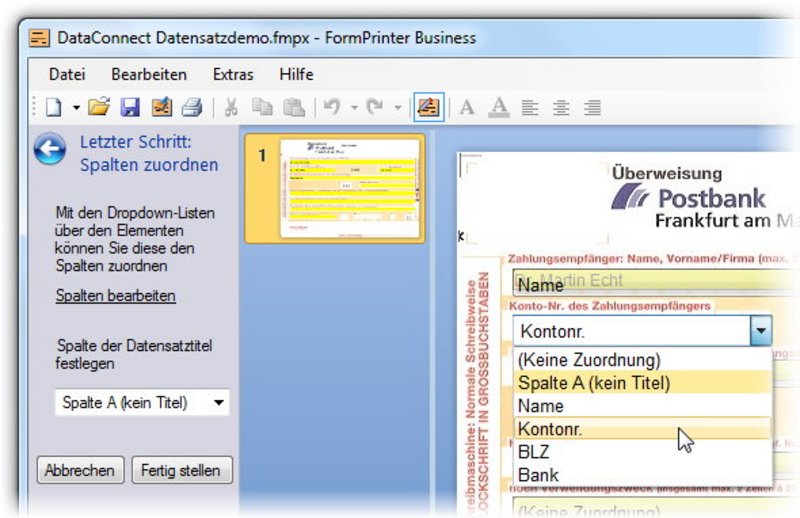This screenshot has width=800, height=518.
Task: Open the New document dropdown arrow
Action: pos(76,108)
